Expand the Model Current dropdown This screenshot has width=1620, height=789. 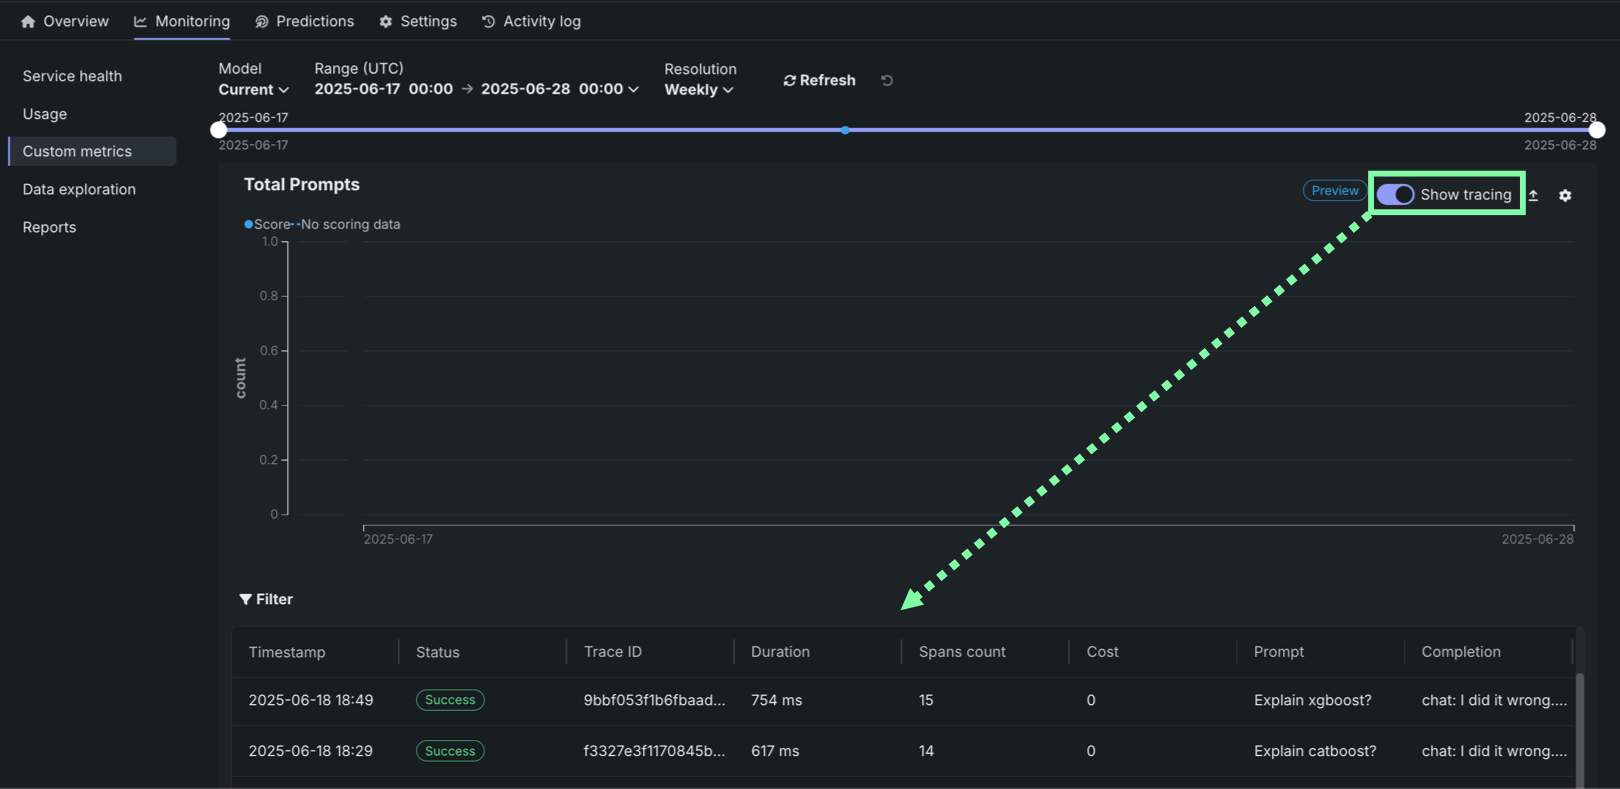tap(254, 89)
